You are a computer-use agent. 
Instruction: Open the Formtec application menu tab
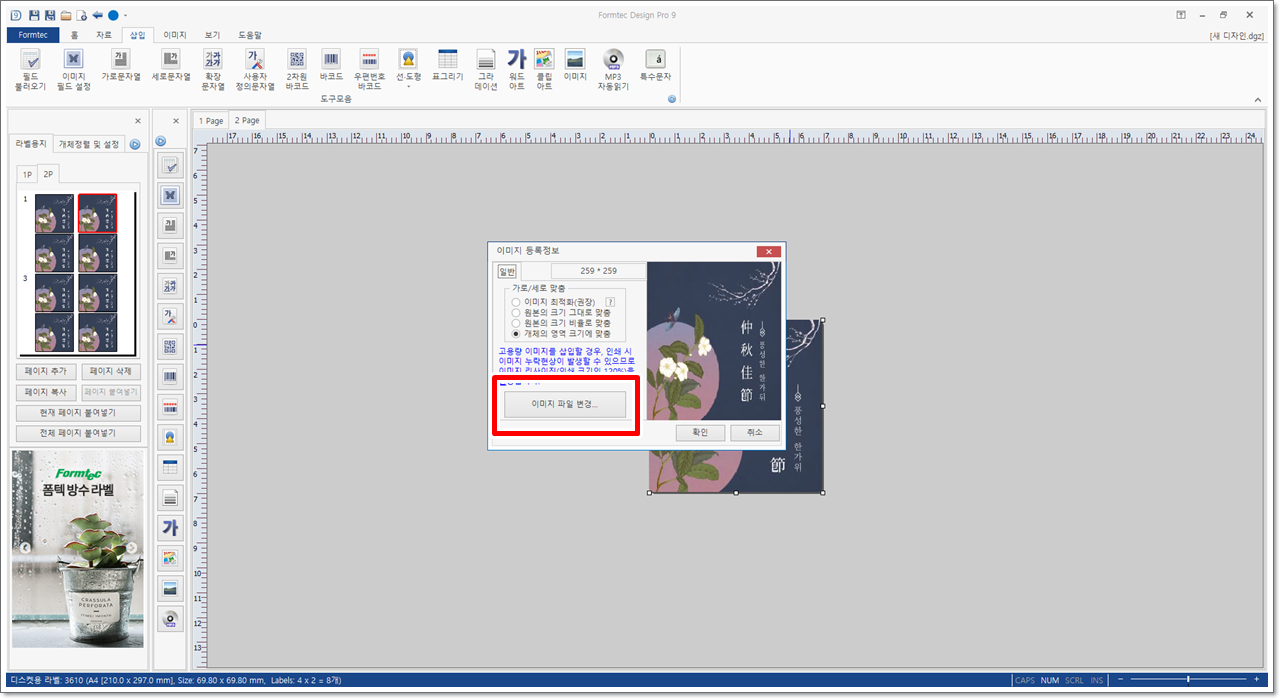pyautogui.click(x=33, y=35)
